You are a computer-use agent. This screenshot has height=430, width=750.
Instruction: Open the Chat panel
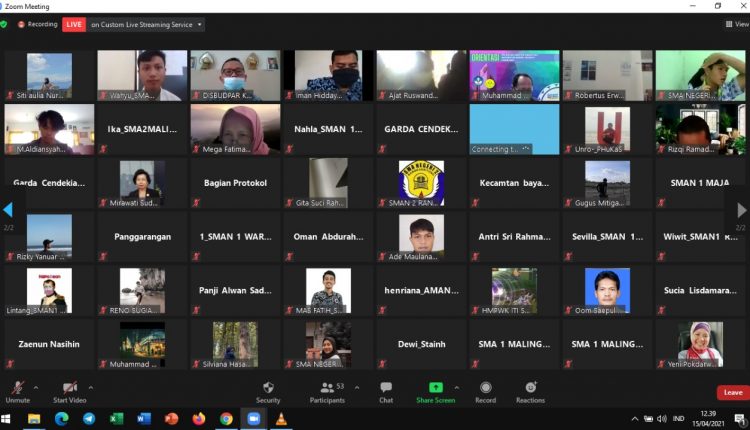[x=386, y=390]
